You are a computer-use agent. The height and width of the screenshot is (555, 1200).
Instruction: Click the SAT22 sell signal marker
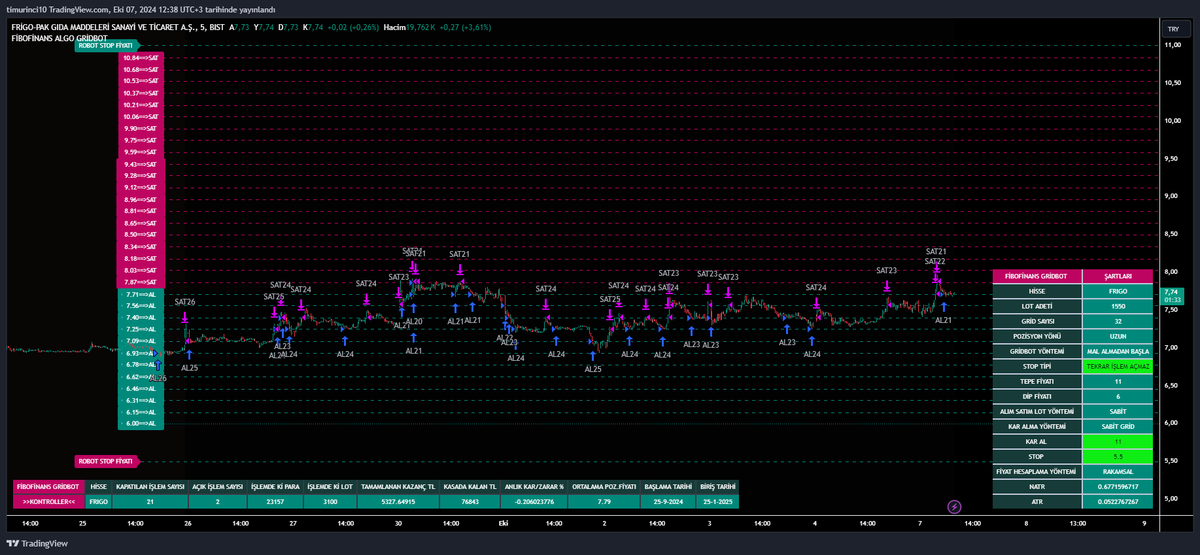[x=936, y=261]
